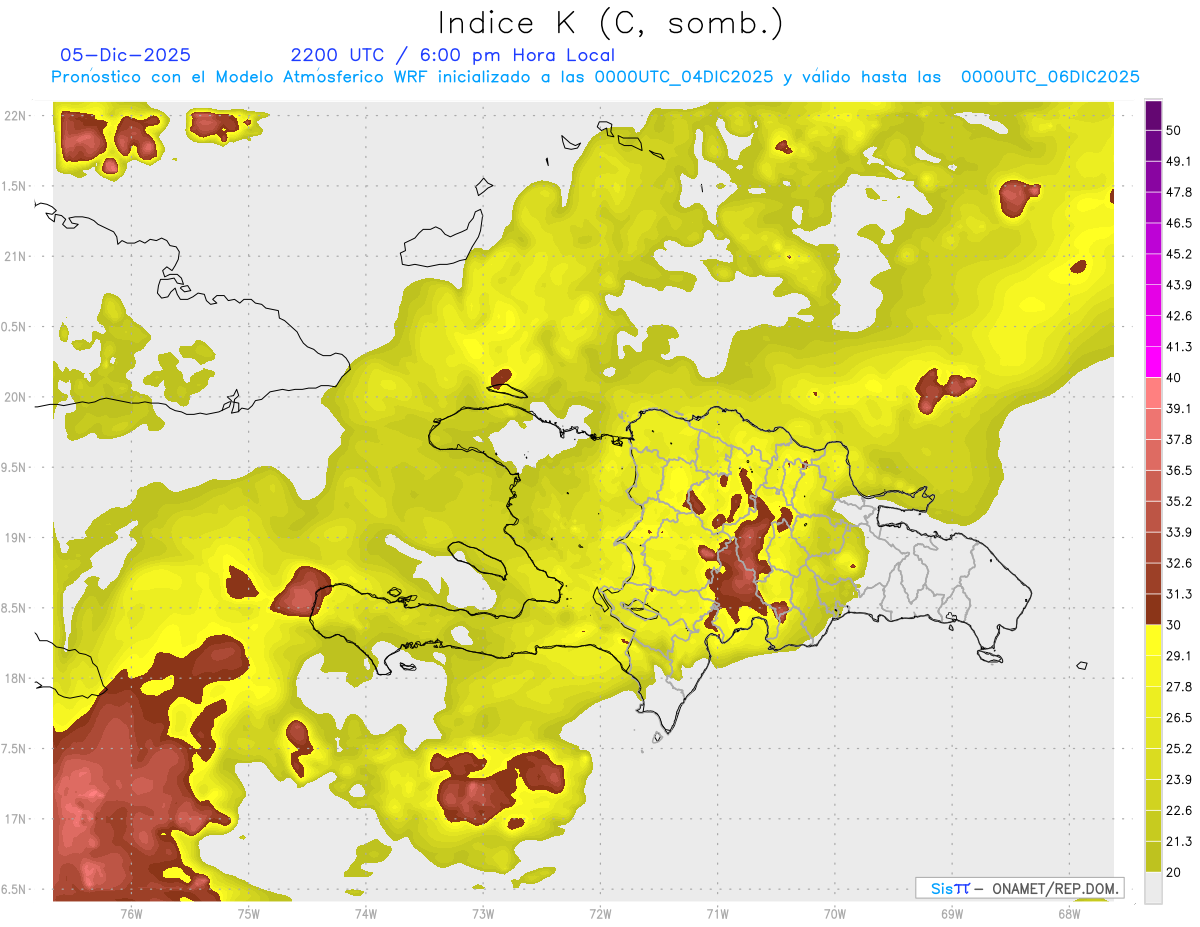The image size is (1200, 927).
Task: Click the colorbar value "26.5"
Action: point(1178,718)
